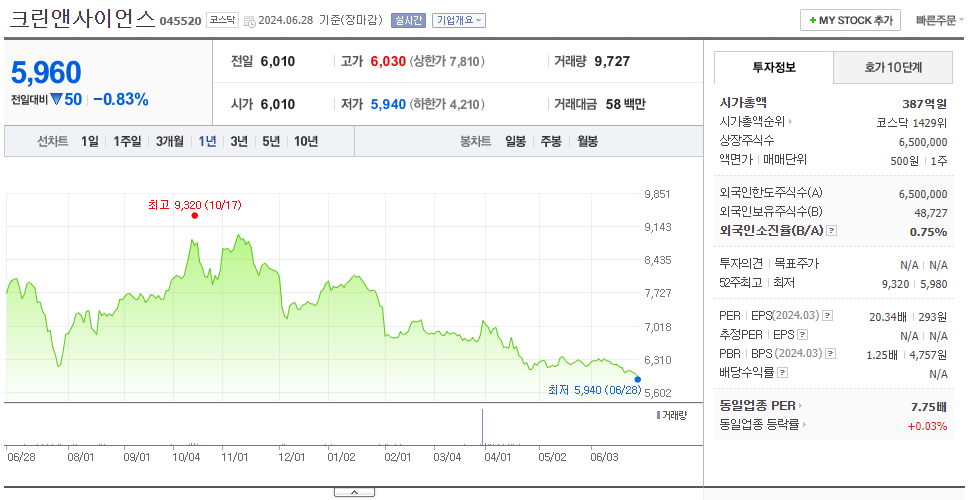Viewport: 968px width, 500px height.
Task: Show the 월봉 monthly candle chart
Action: point(588,141)
